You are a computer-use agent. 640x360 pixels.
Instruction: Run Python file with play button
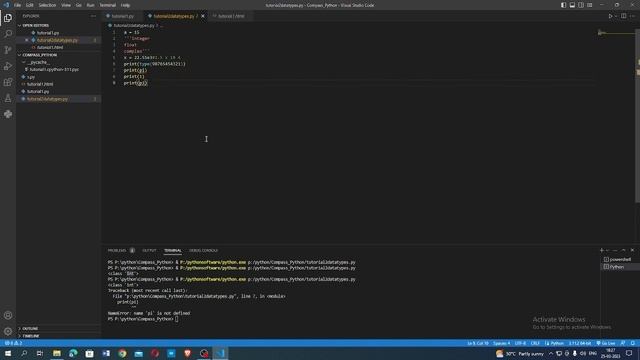(x=610, y=16)
